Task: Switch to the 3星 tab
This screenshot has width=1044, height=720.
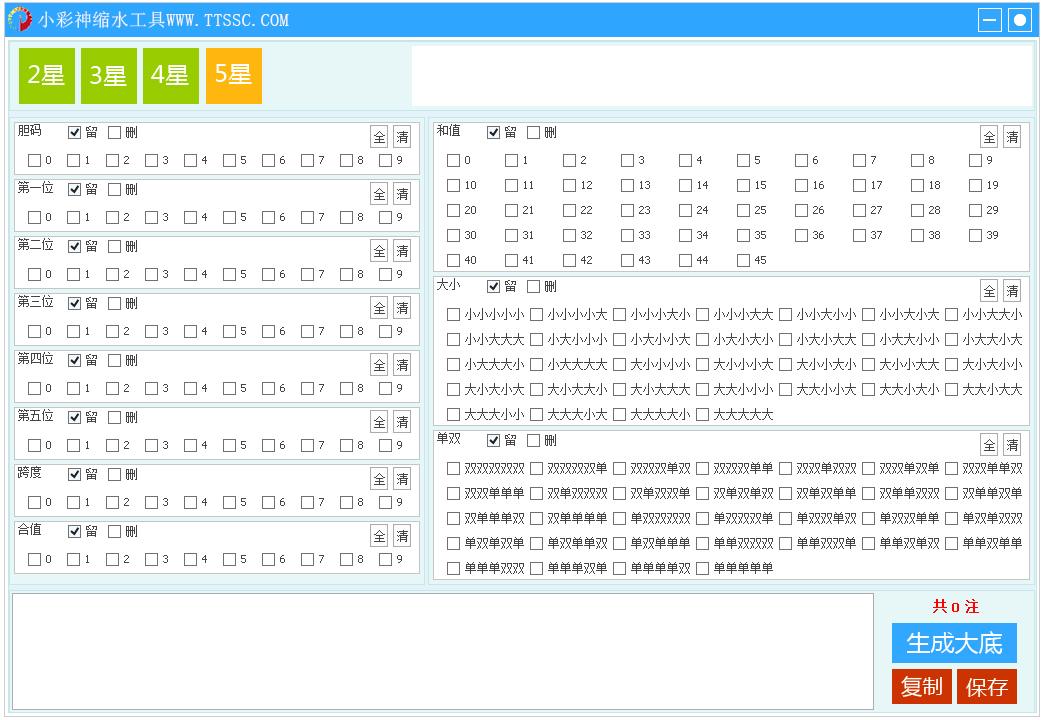Action: pos(109,76)
